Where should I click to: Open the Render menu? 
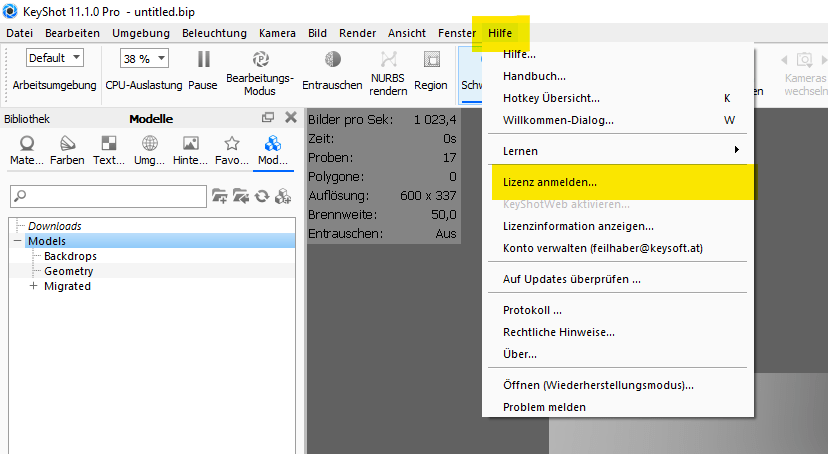pyautogui.click(x=357, y=33)
